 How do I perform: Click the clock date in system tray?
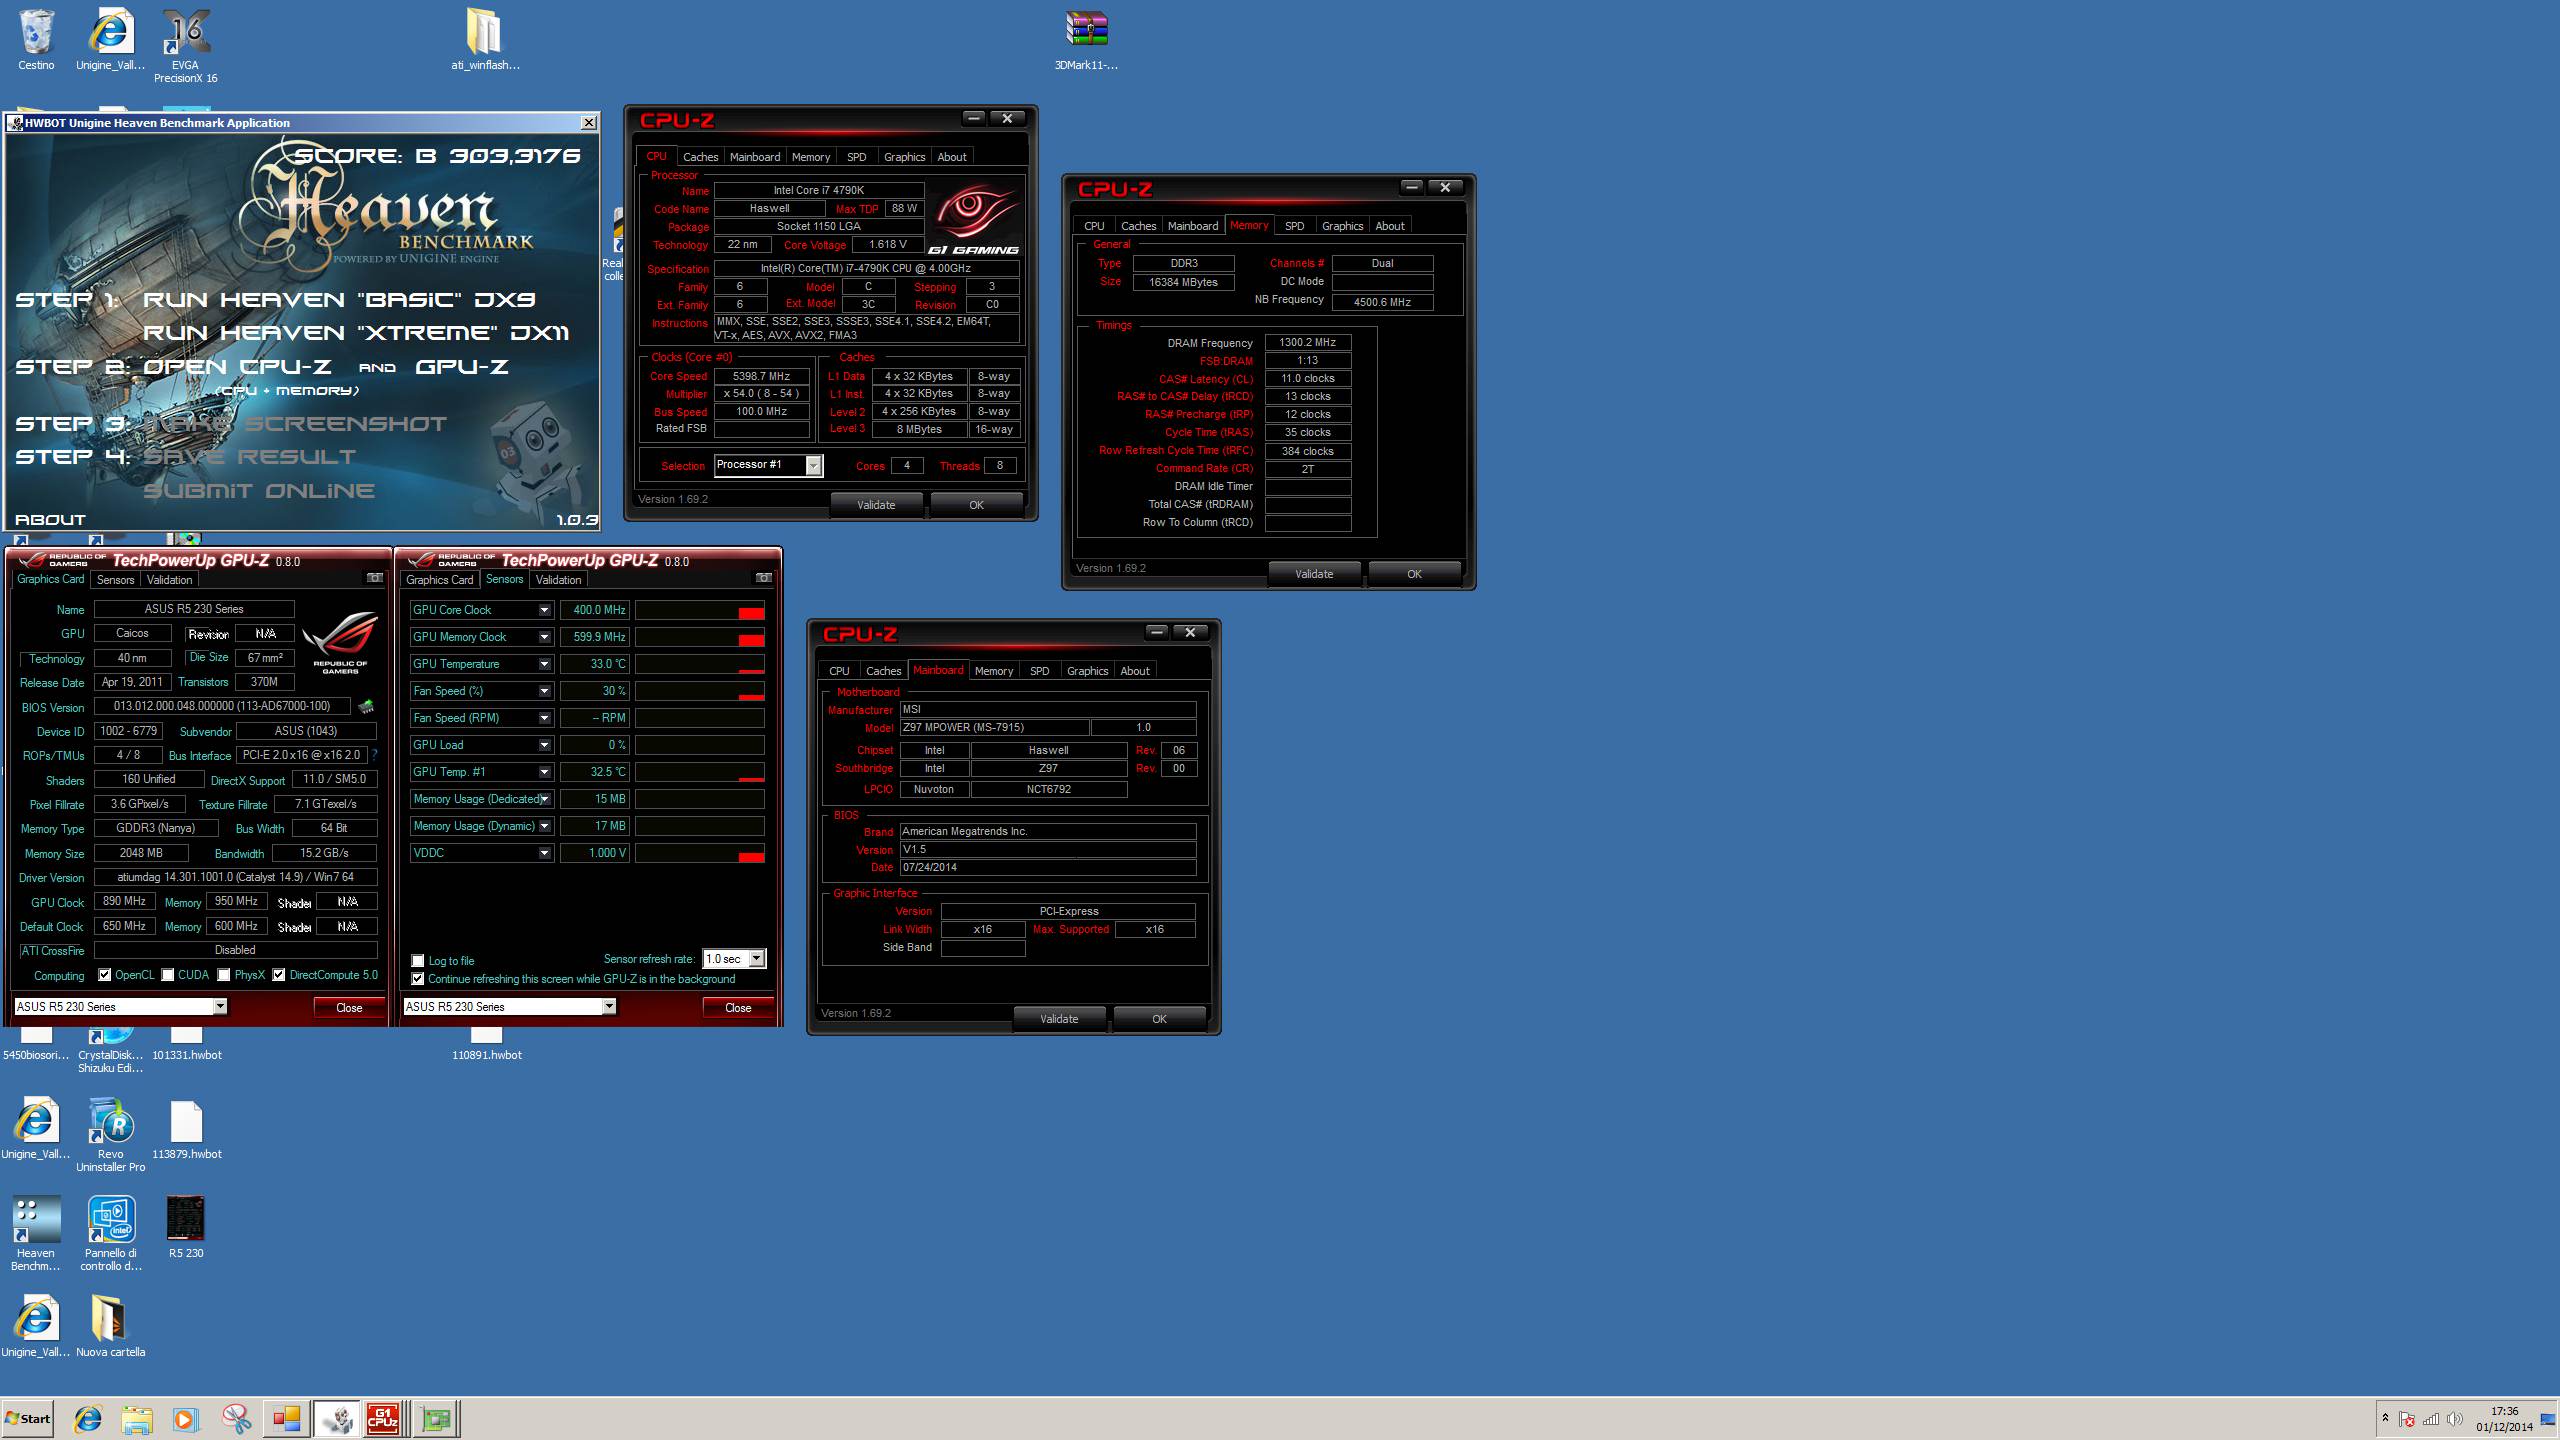click(x=2505, y=1427)
